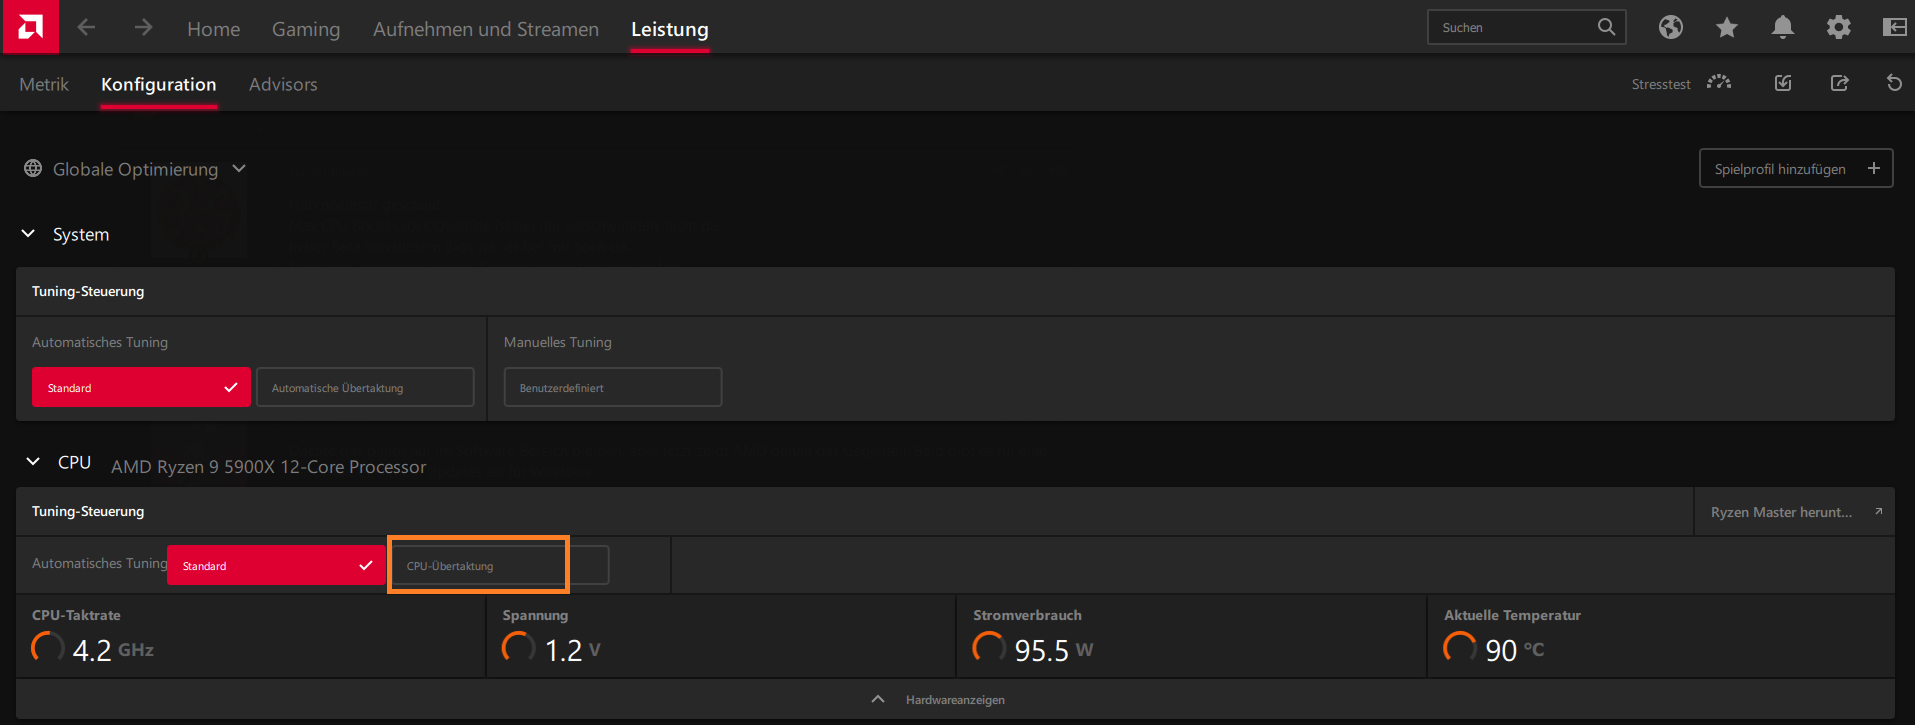Click the save-profile checkmark icon
Image resolution: width=1915 pixels, height=725 pixels.
pos(1783,83)
